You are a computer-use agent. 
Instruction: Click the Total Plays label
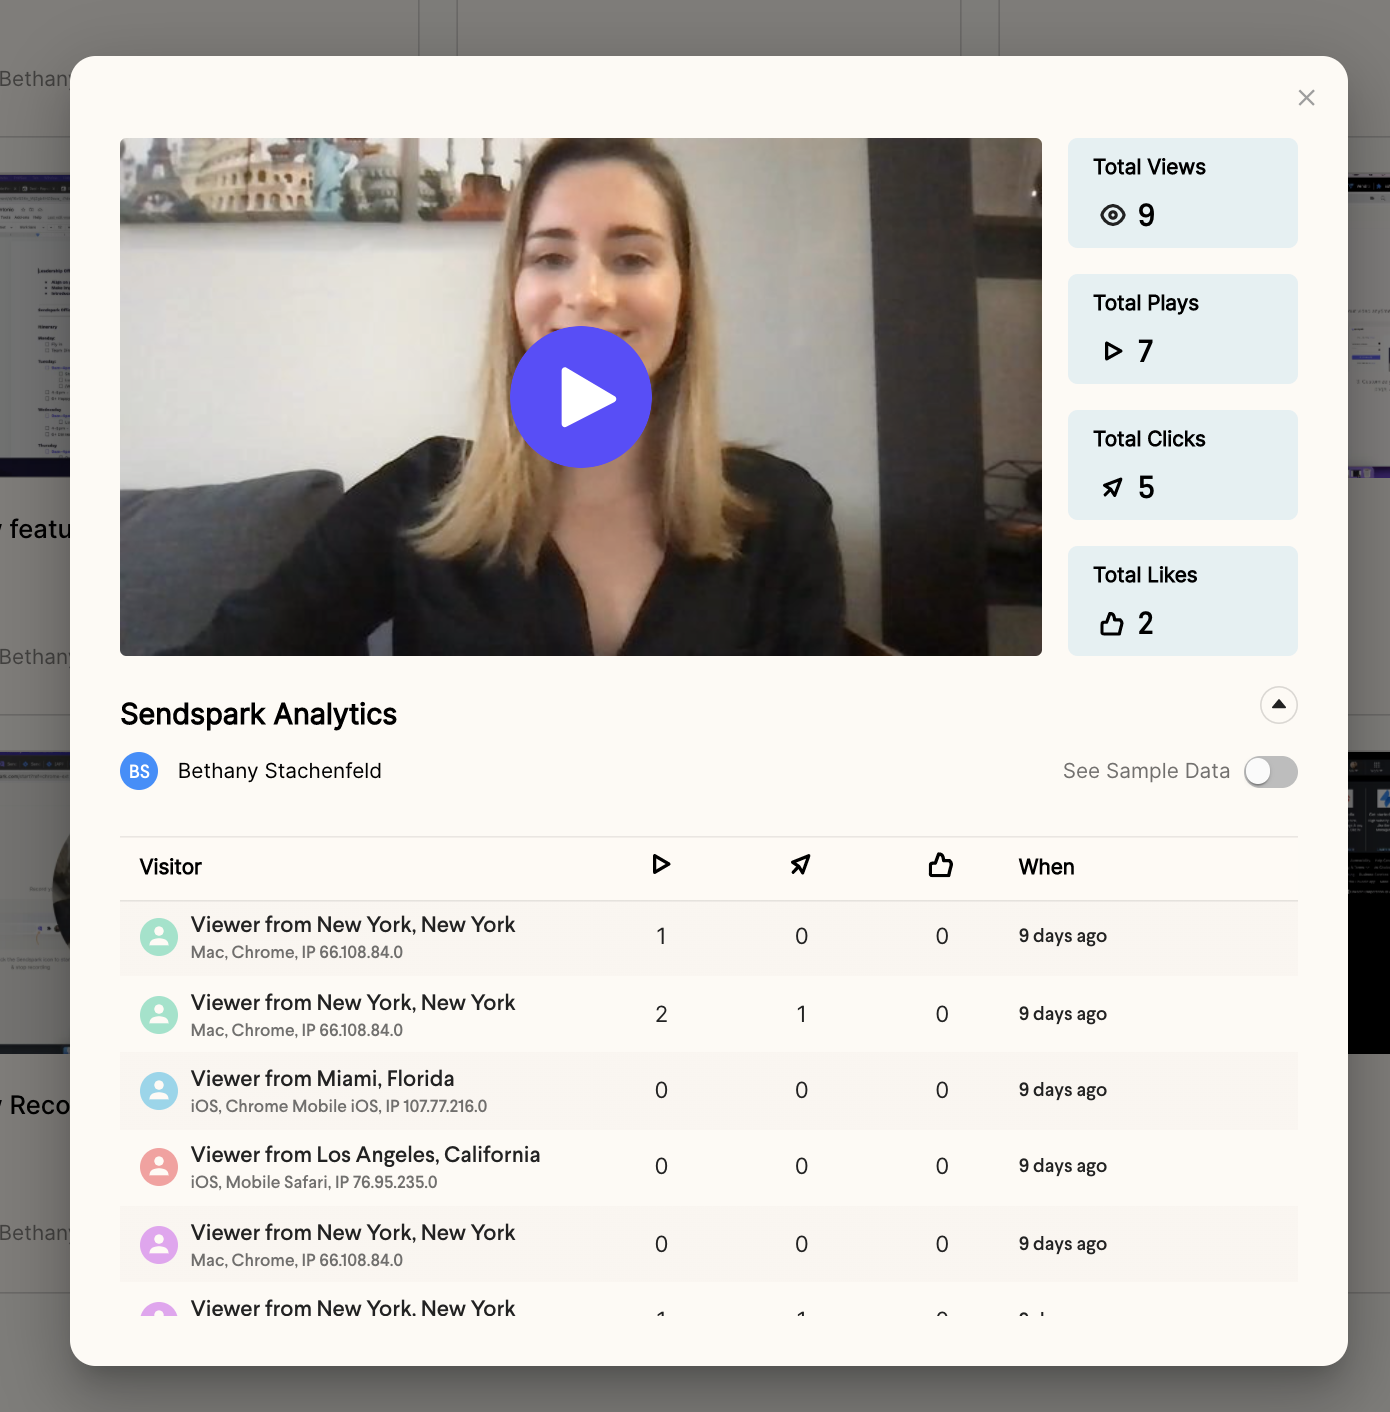1146,303
